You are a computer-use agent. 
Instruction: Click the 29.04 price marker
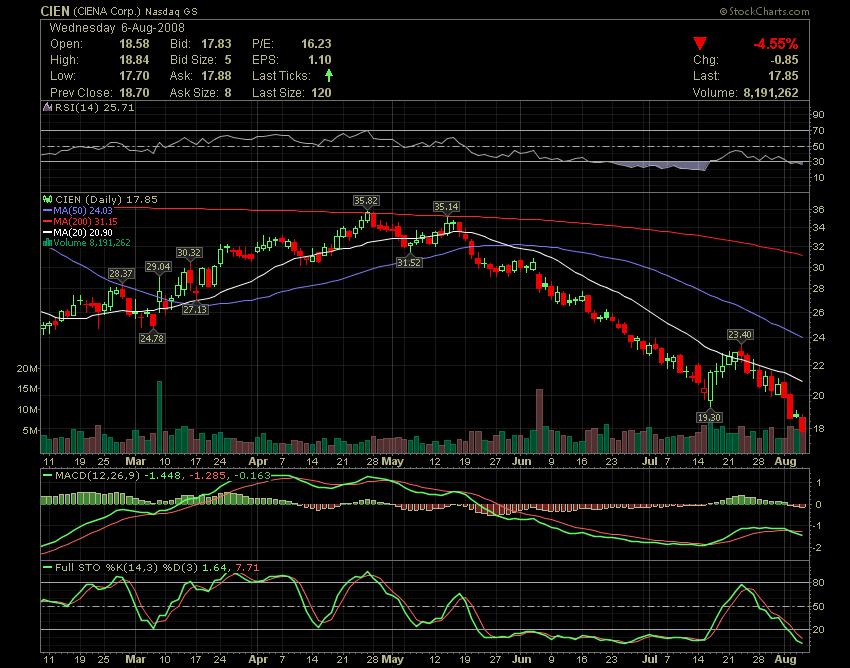point(158,266)
